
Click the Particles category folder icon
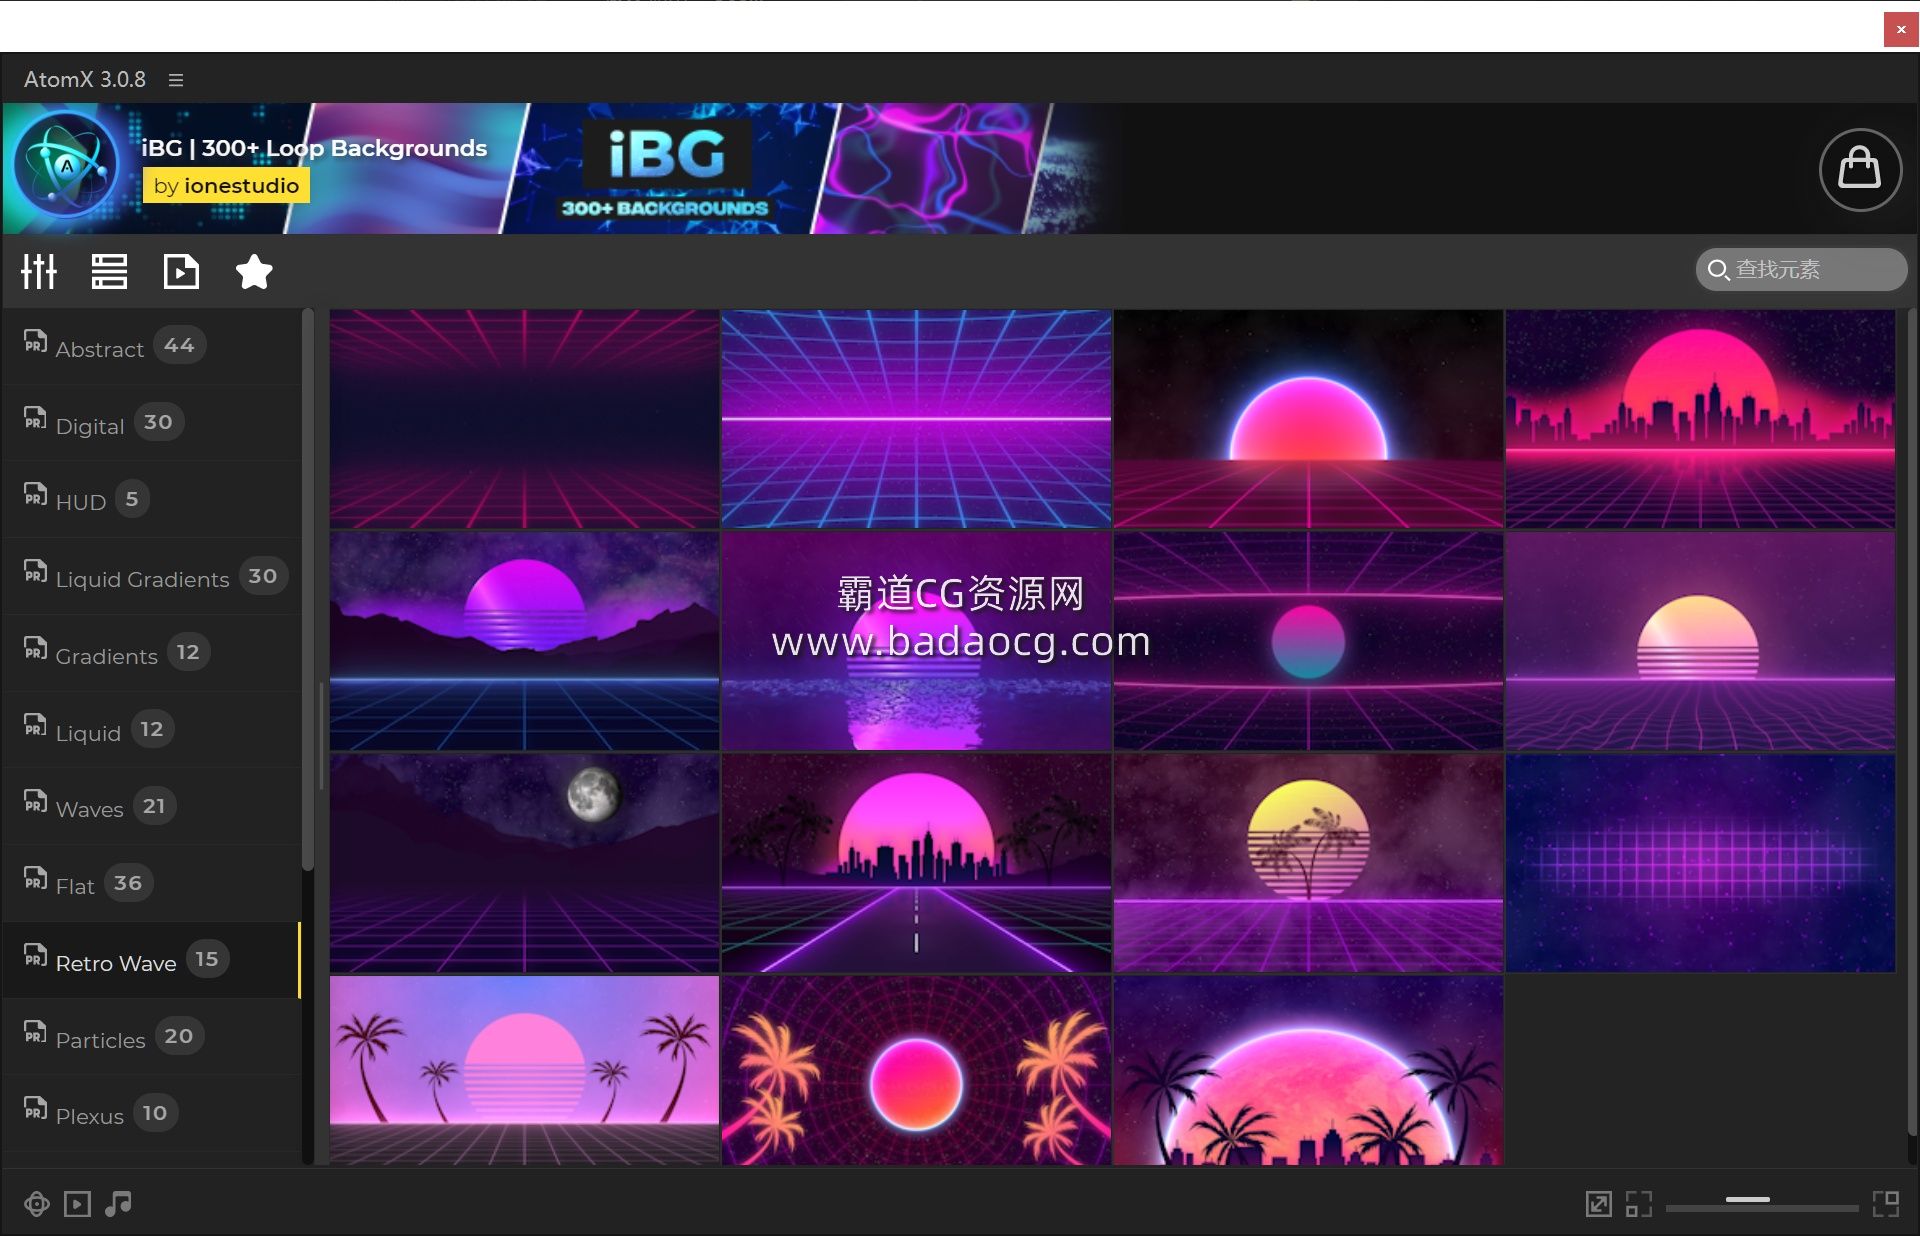click(35, 1032)
